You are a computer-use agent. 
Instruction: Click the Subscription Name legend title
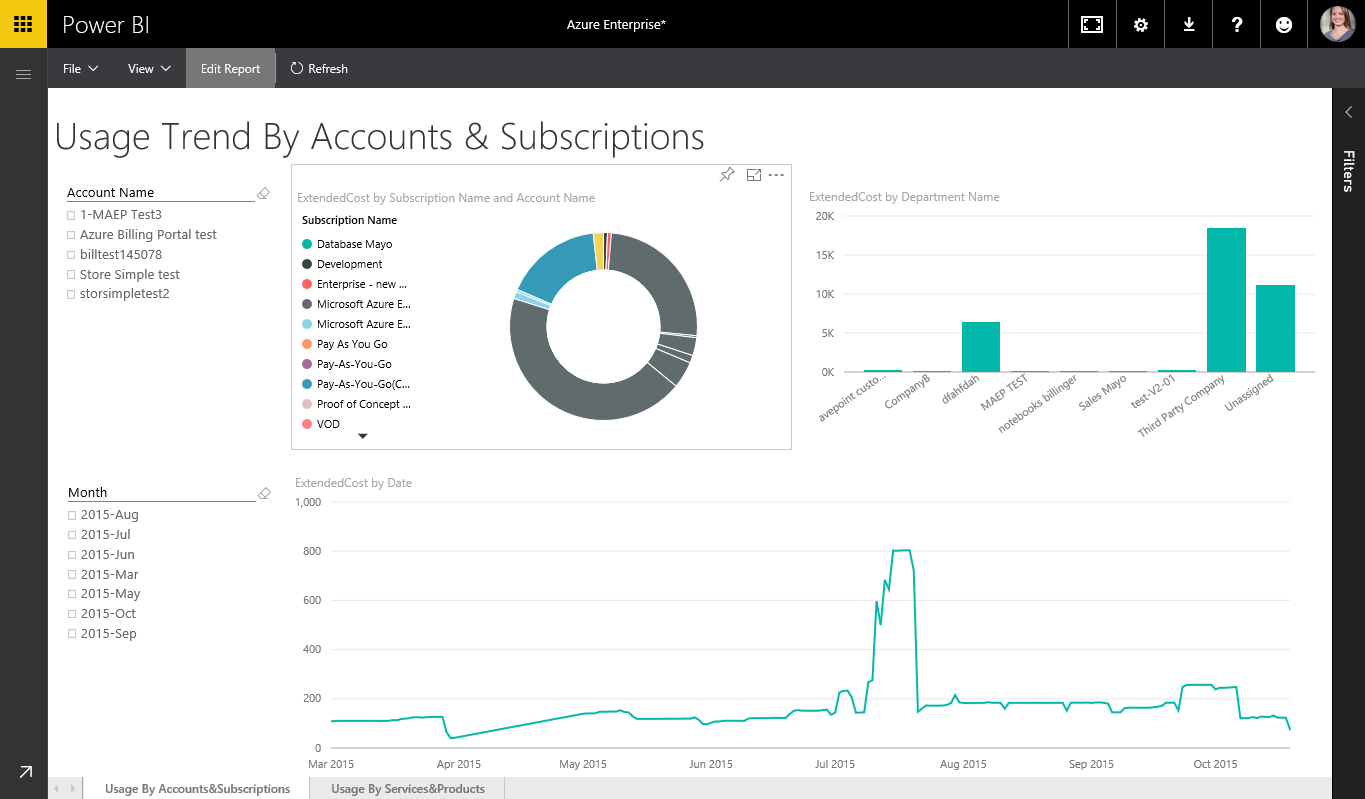pos(350,220)
